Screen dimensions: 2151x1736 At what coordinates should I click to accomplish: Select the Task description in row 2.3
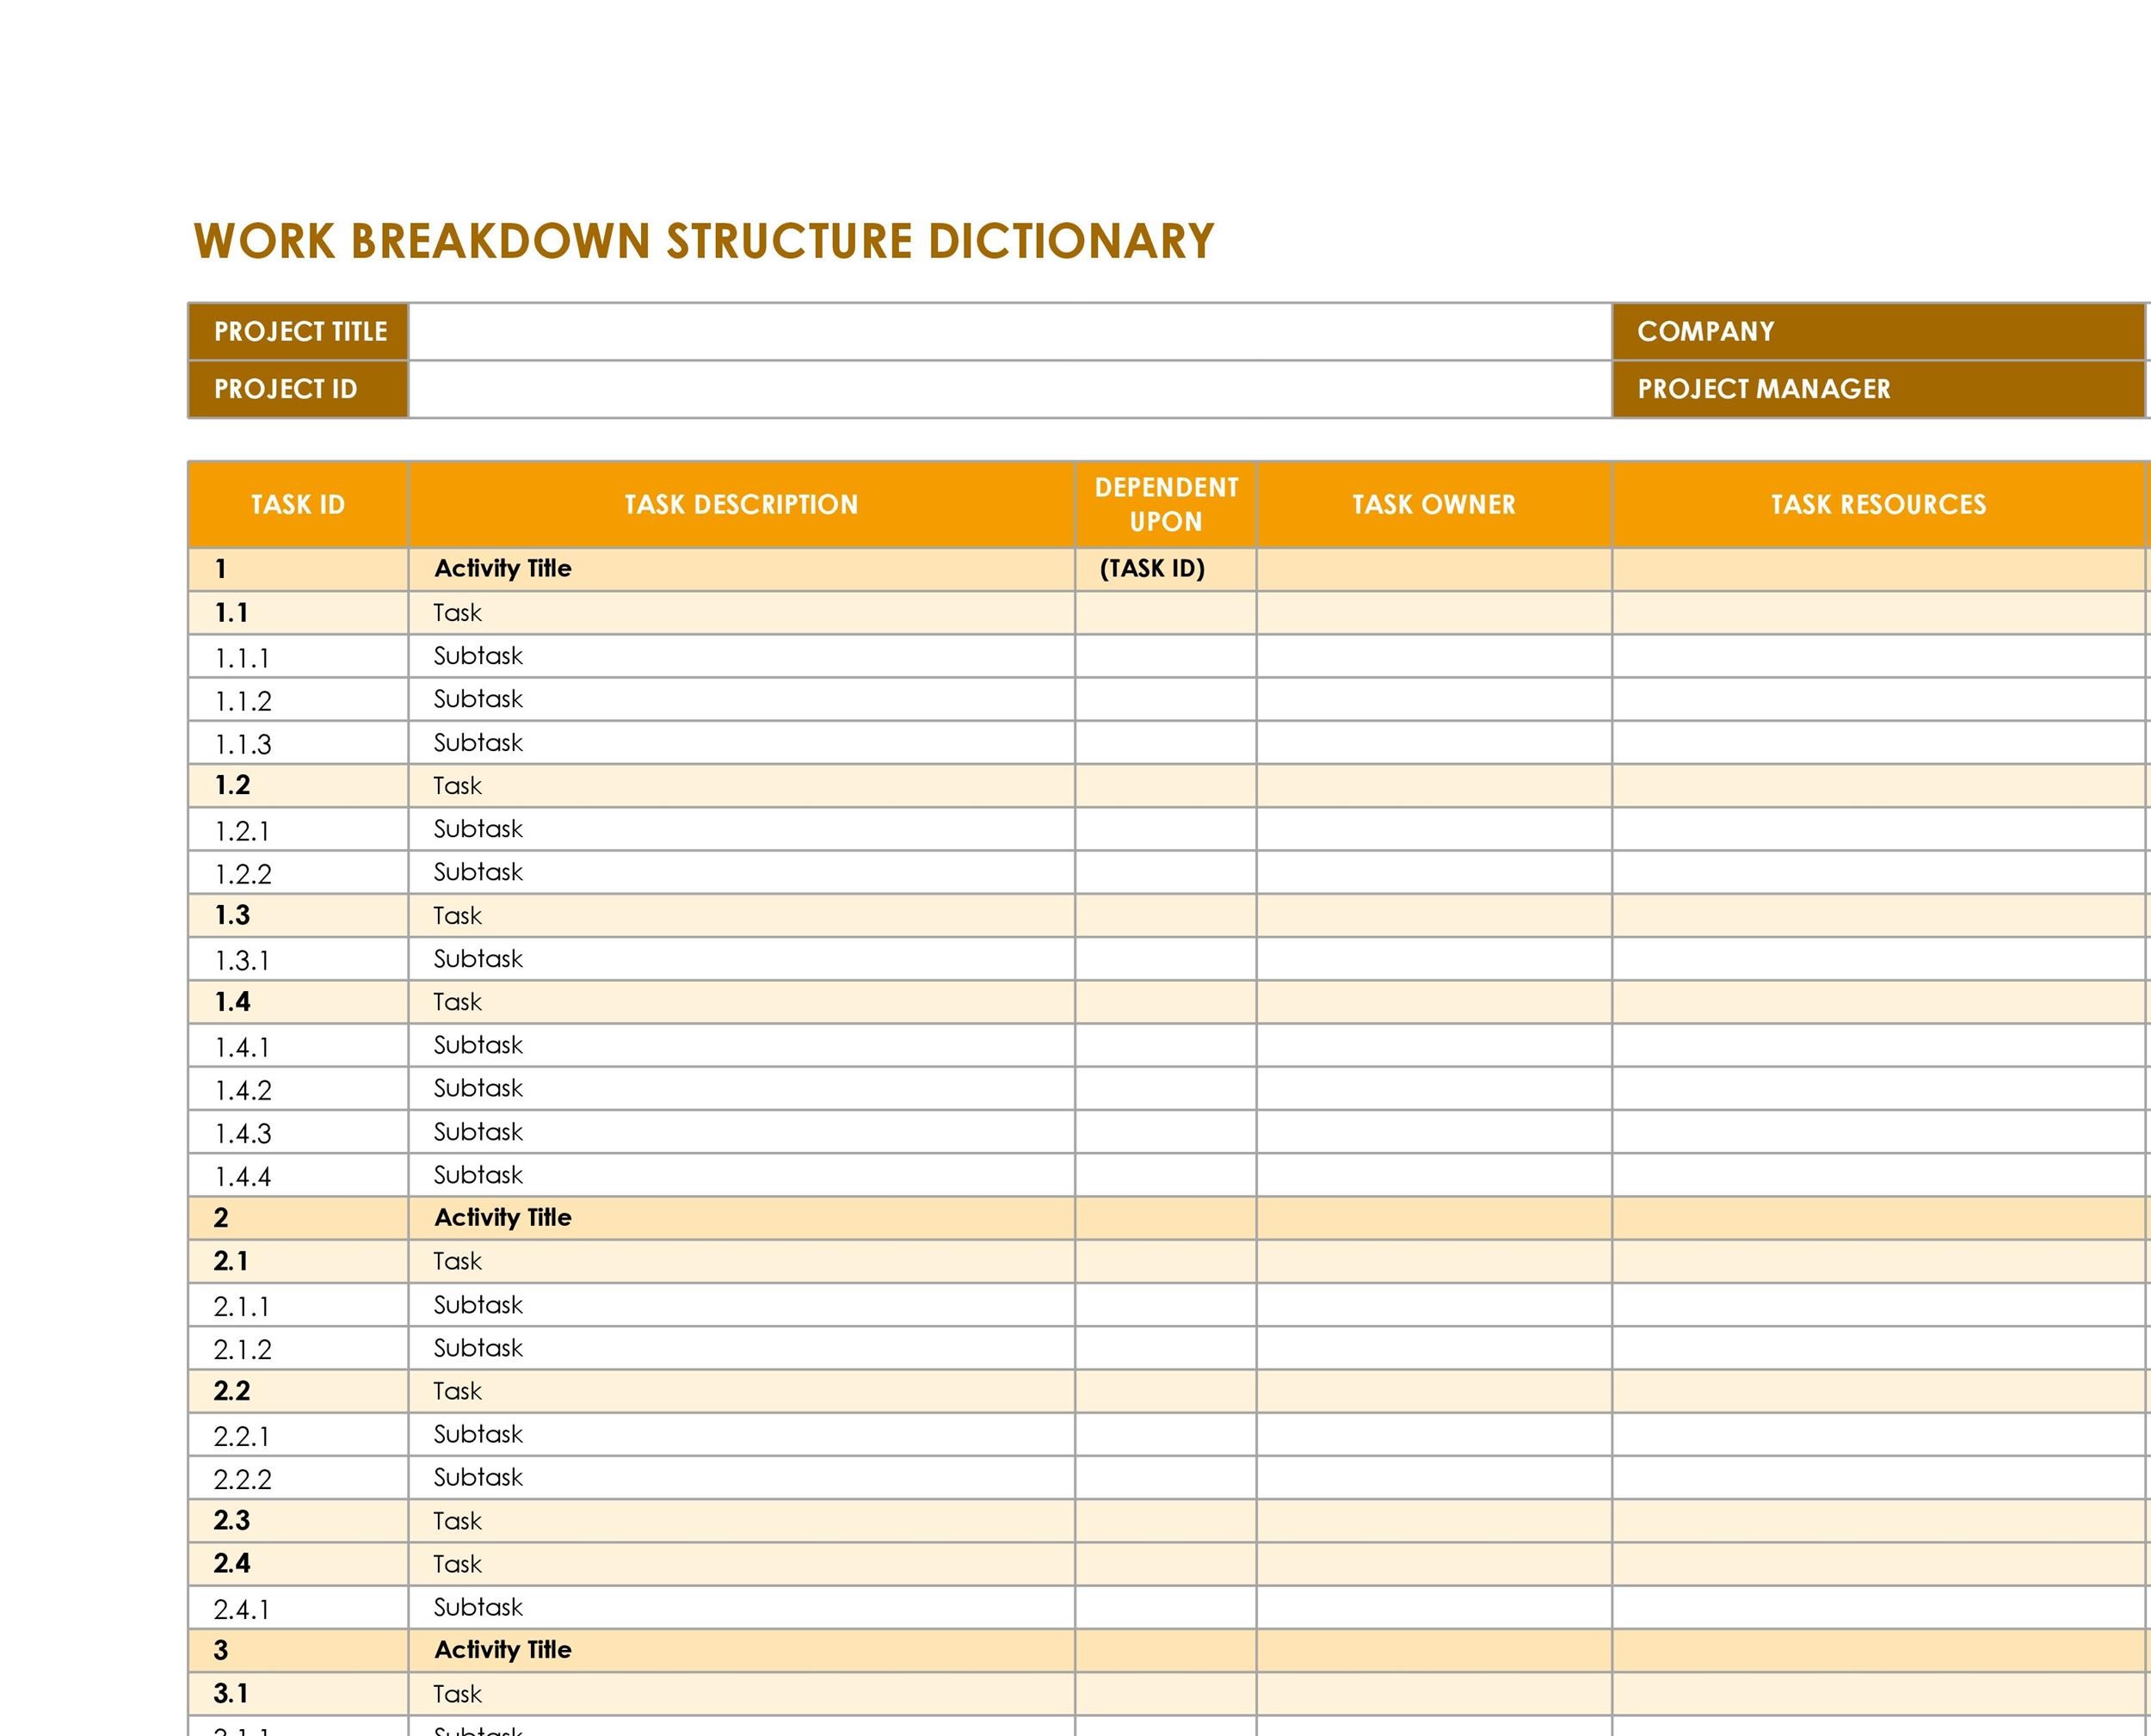coord(457,1521)
